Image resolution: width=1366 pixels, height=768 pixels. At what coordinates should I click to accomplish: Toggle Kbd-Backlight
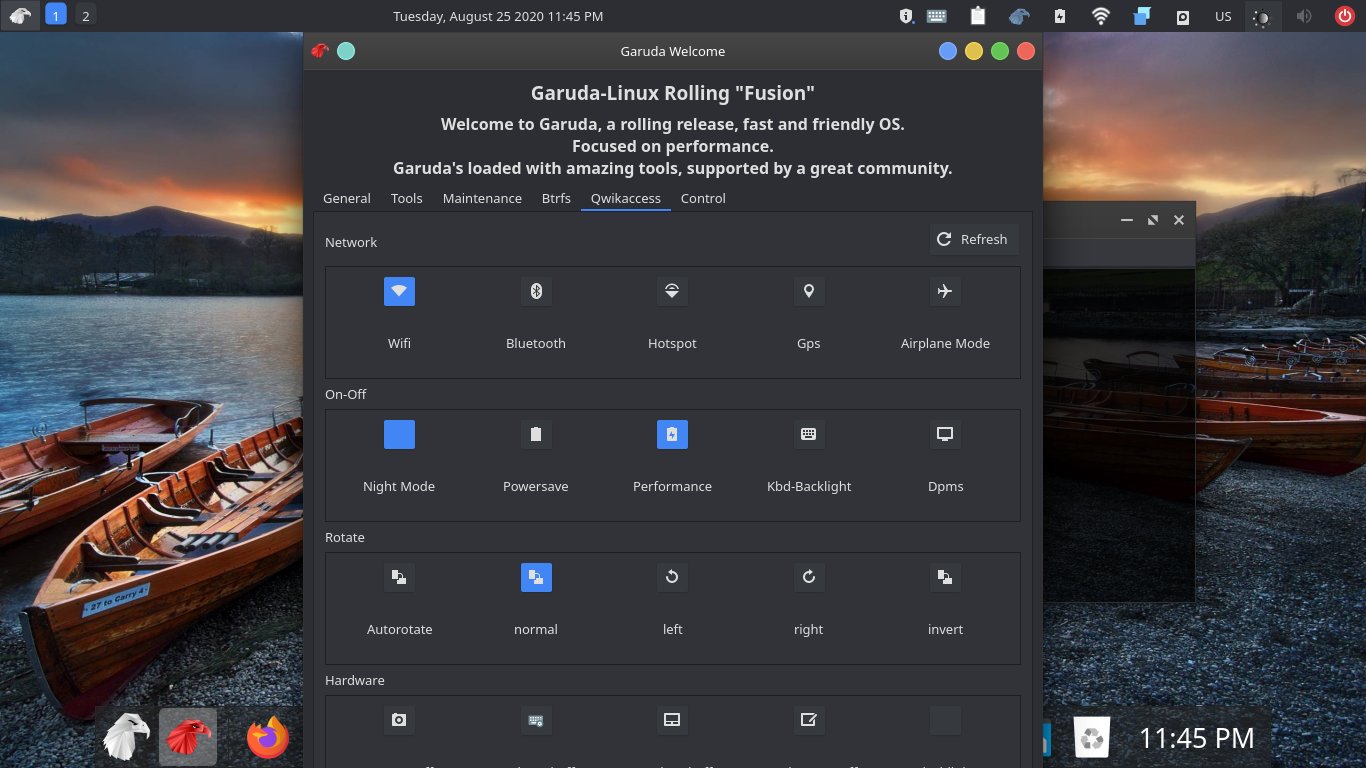click(x=809, y=434)
